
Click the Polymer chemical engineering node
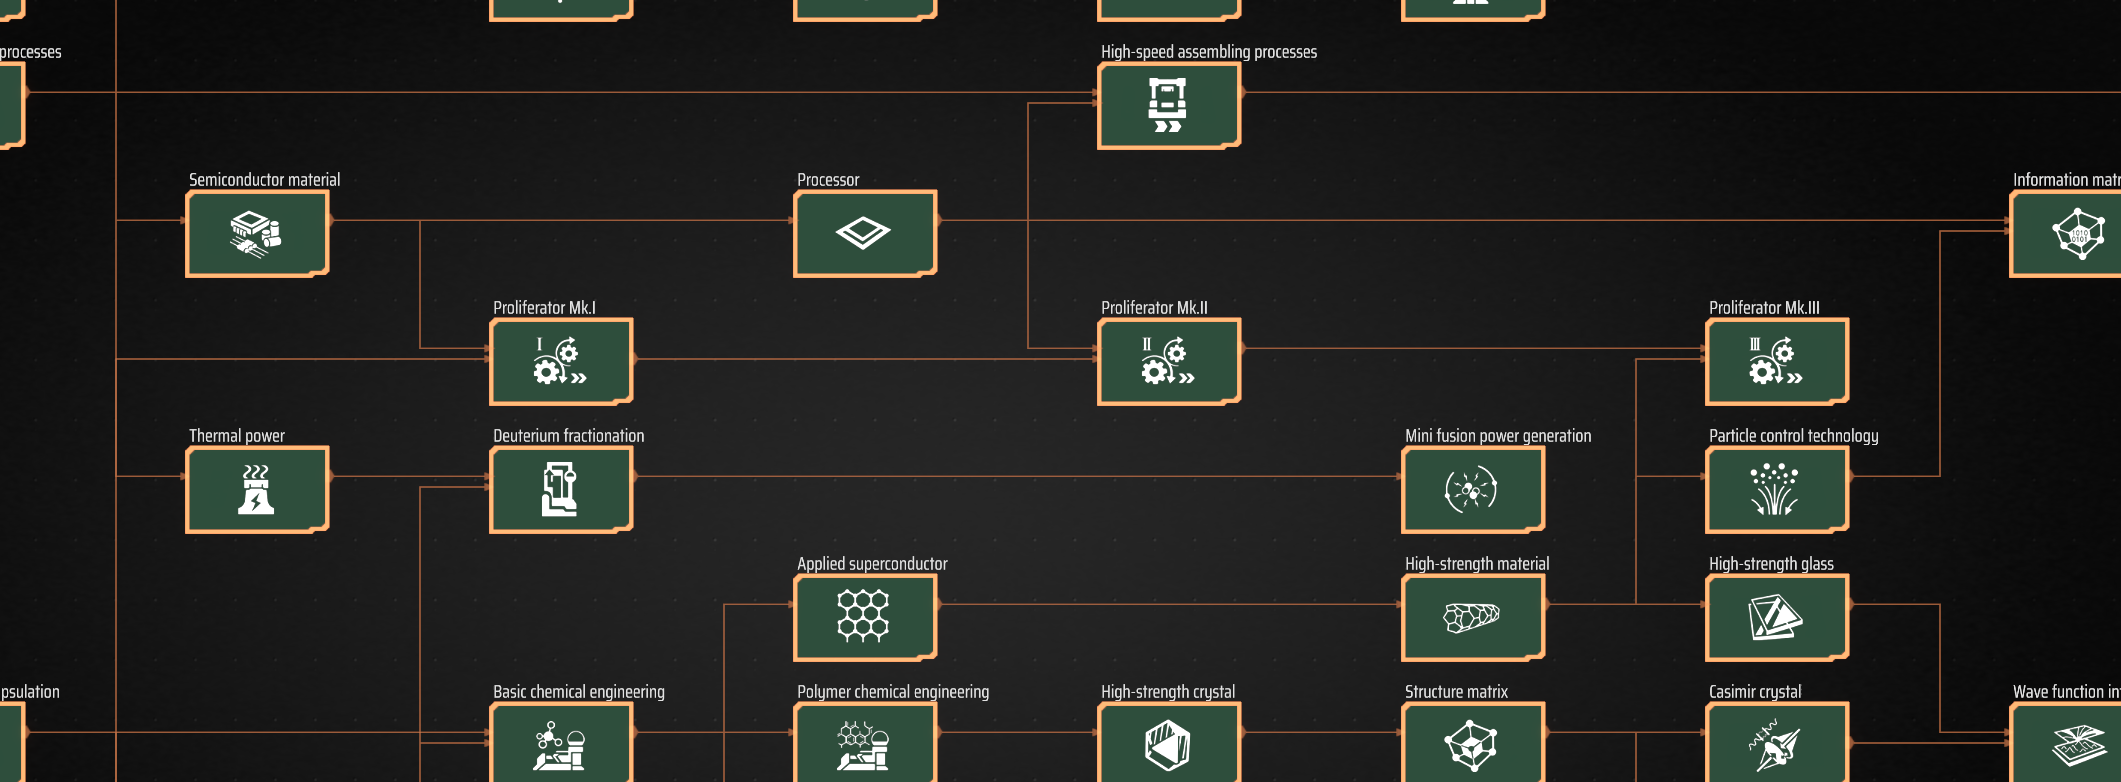865,742
